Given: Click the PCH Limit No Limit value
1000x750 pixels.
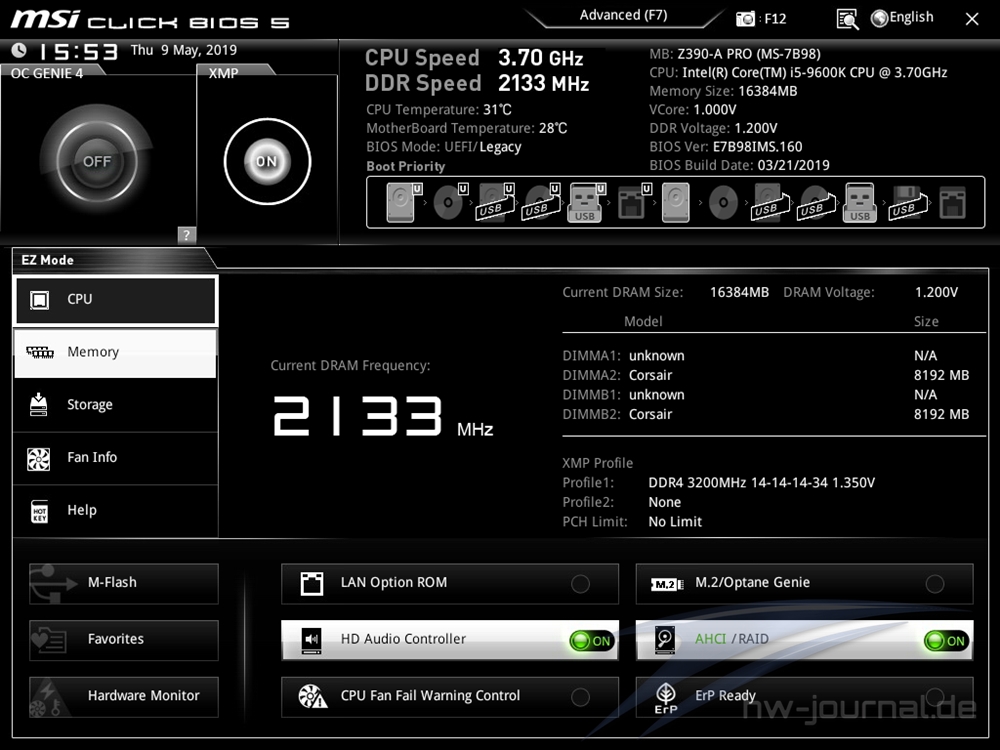Looking at the screenshot, I should click(x=675, y=522).
